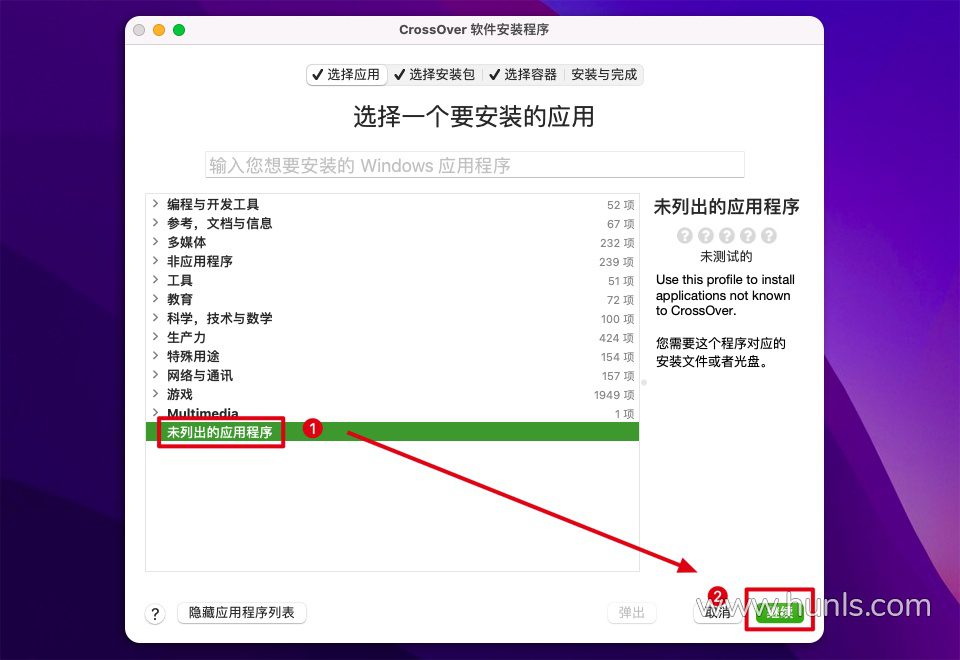
Task: Expand the 科学，技术与数学 category
Action: coord(156,318)
